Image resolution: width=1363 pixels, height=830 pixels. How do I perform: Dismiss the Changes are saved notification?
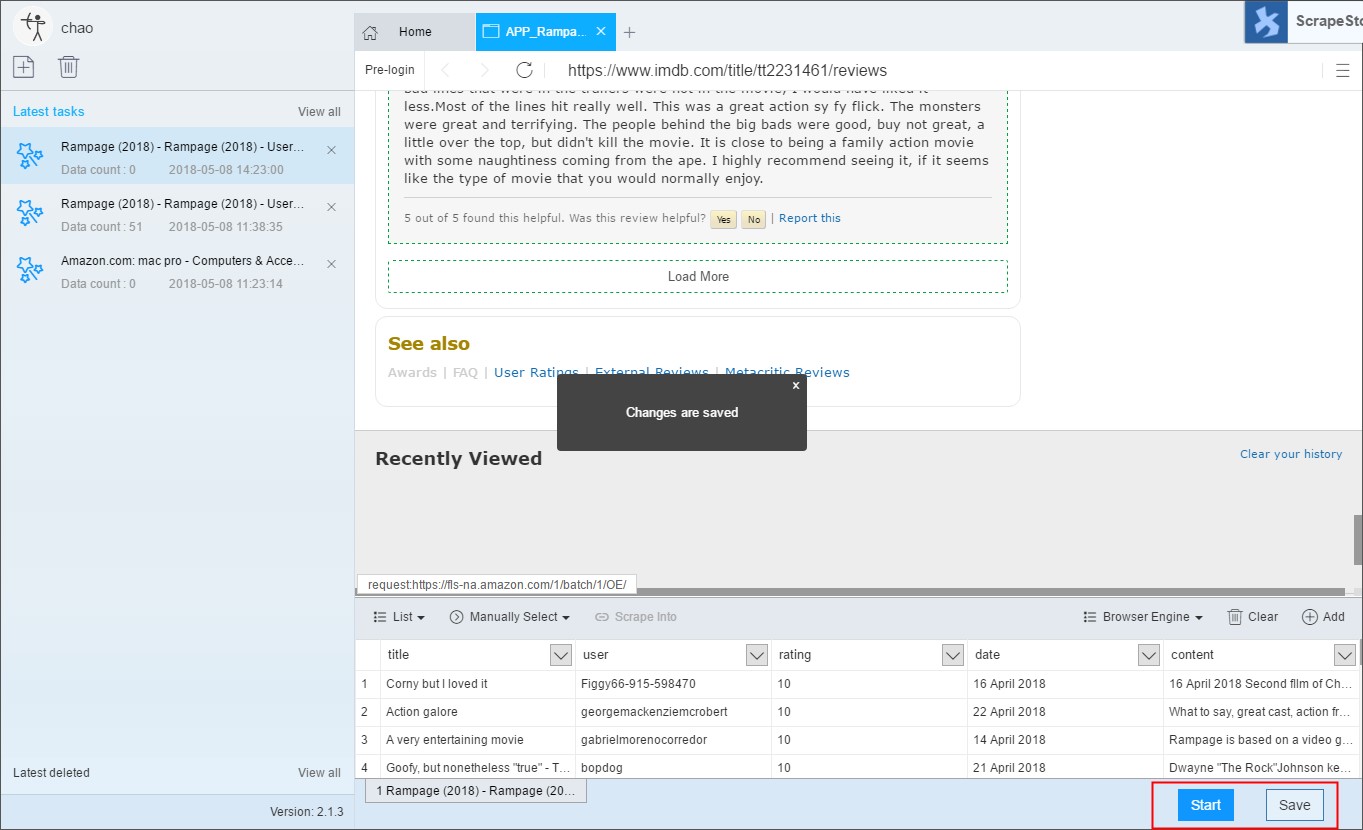point(796,385)
